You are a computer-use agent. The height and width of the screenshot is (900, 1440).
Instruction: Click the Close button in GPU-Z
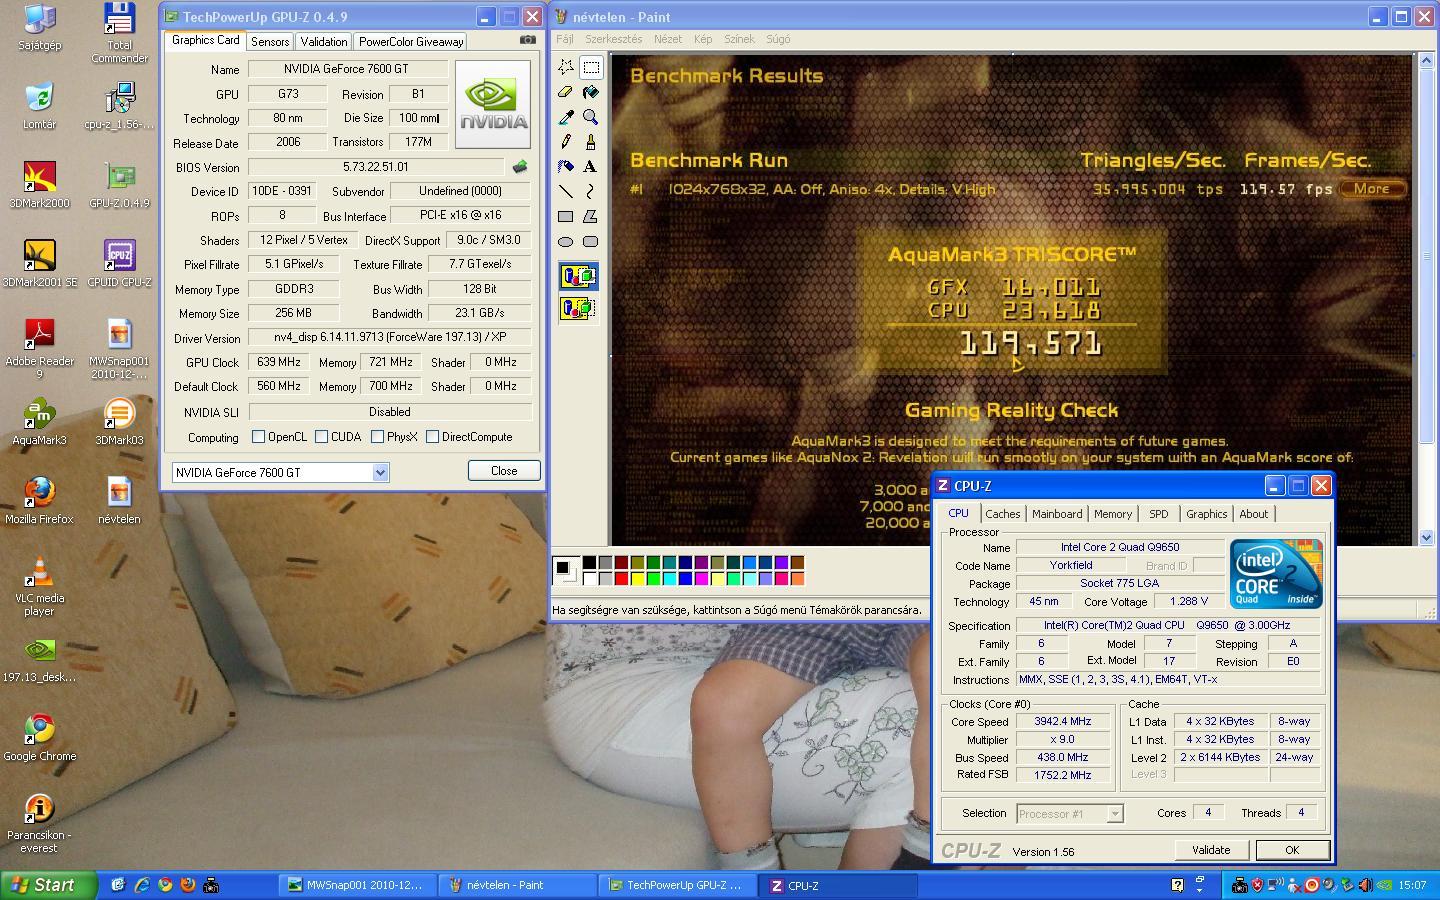coord(504,471)
